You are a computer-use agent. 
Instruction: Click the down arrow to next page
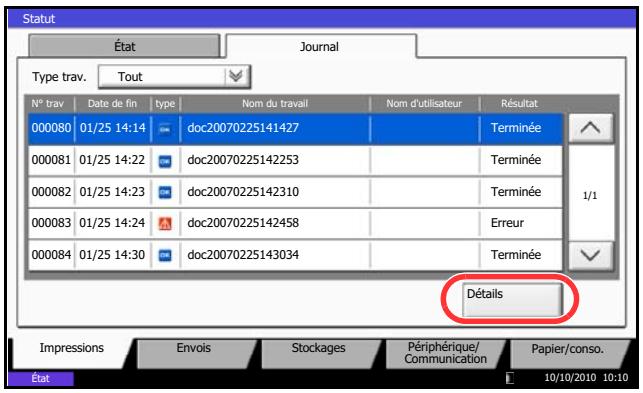pos(591,256)
